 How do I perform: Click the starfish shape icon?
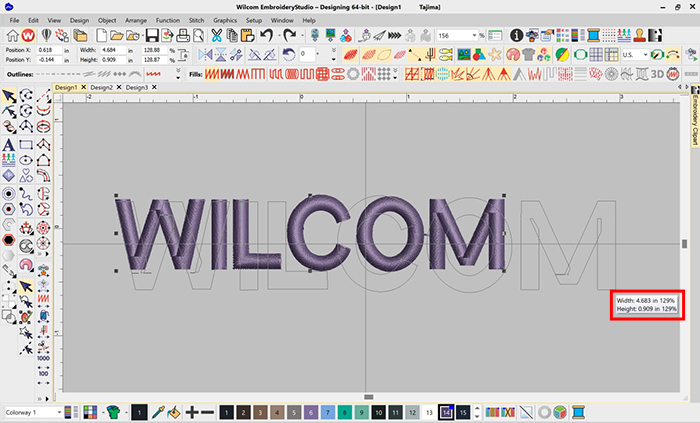coord(495,55)
